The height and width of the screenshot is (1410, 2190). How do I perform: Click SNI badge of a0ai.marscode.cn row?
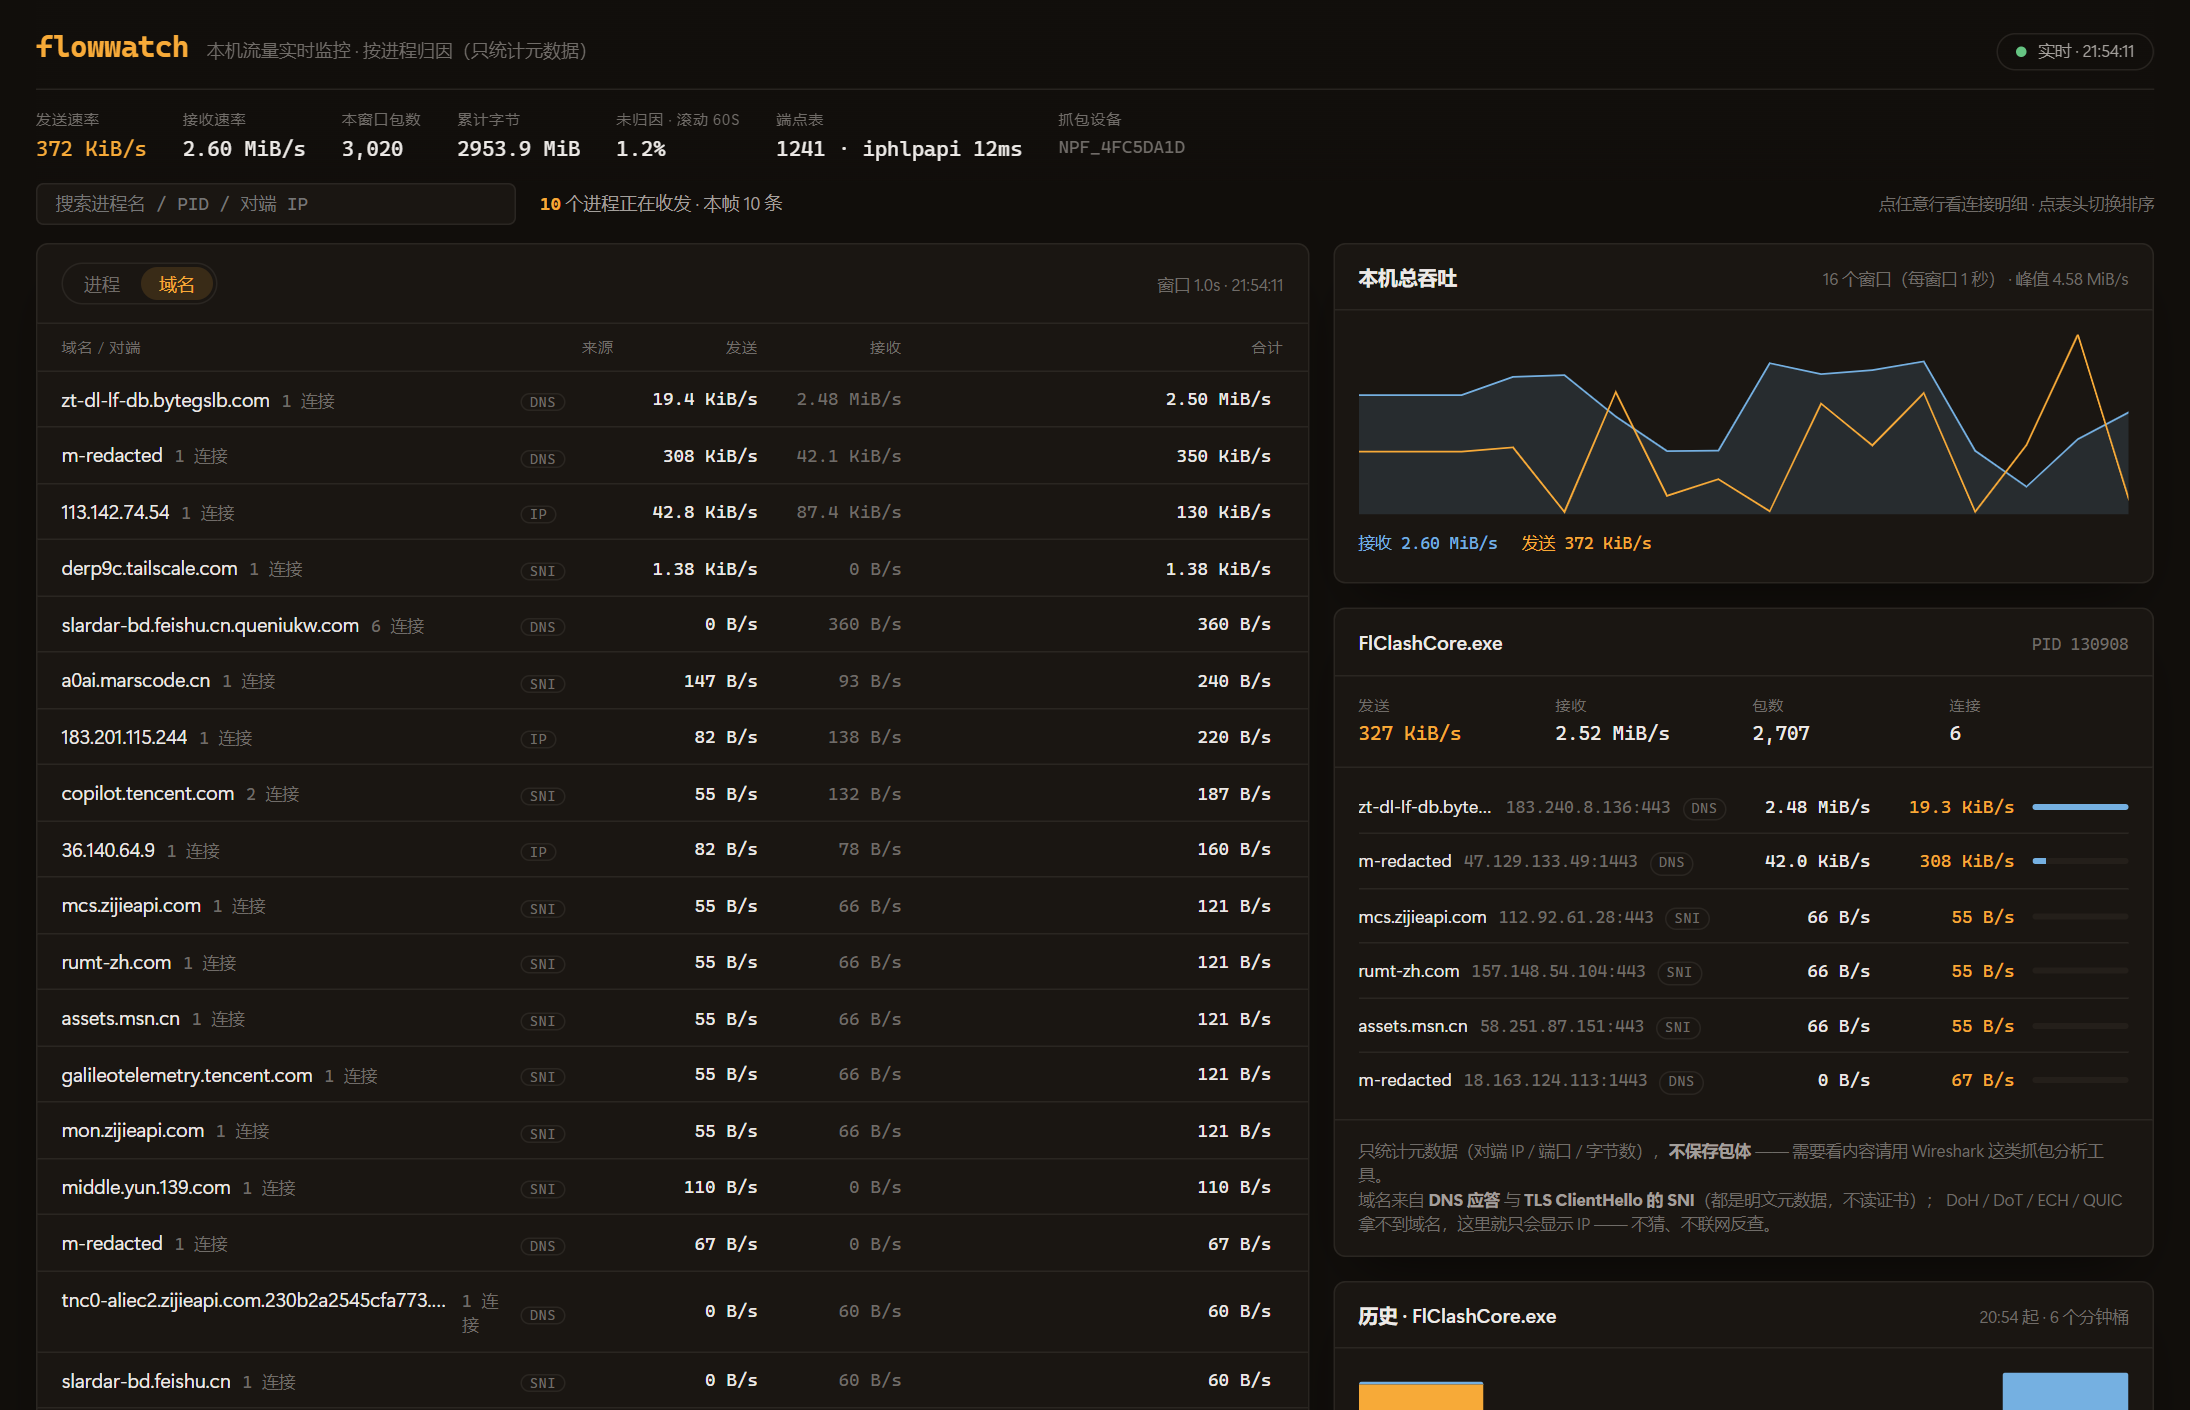click(x=542, y=684)
